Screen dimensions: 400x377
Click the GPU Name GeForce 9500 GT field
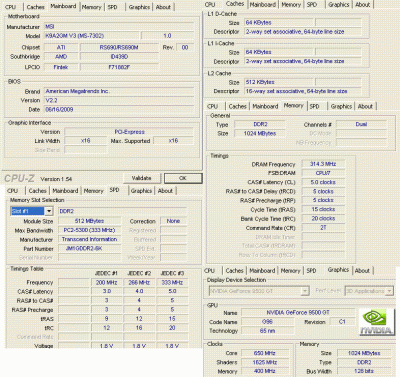(x=298, y=313)
